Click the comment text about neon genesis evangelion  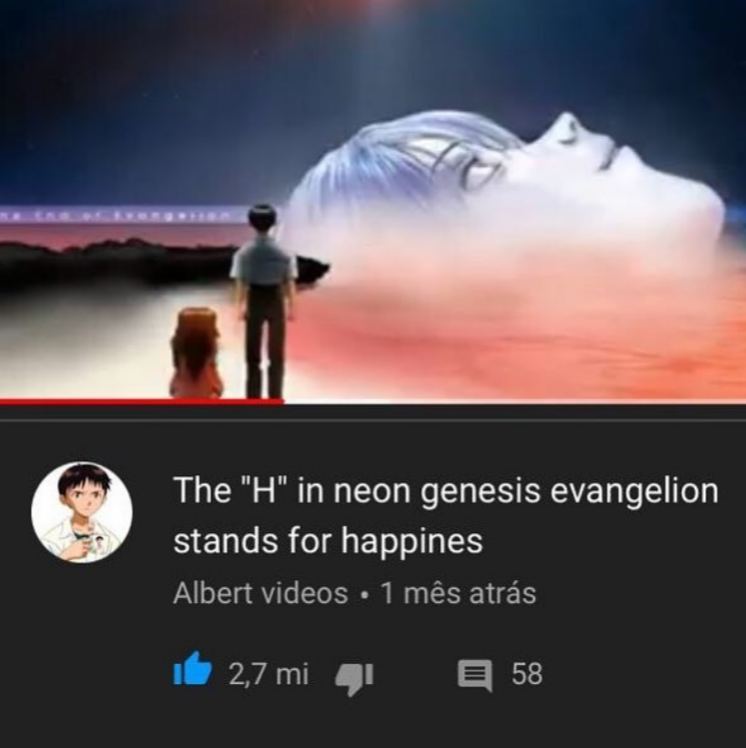point(446,515)
